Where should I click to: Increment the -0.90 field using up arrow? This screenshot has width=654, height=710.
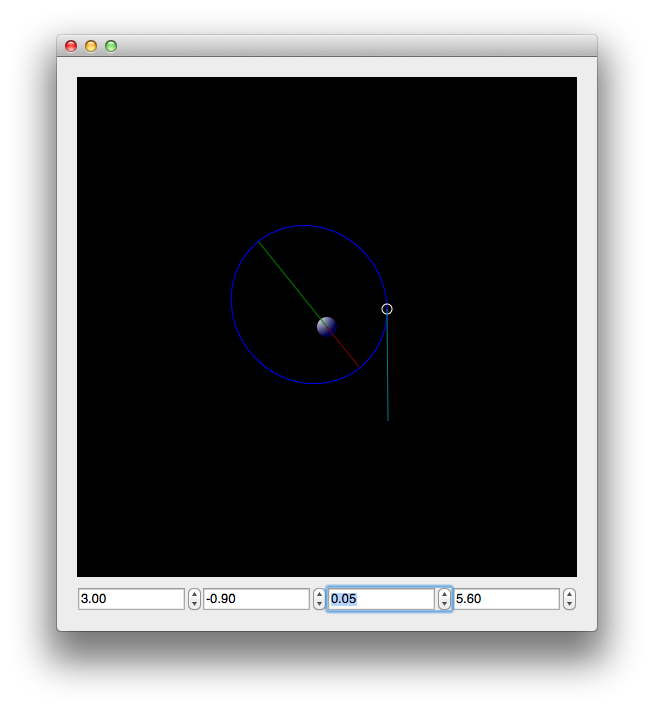(x=319, y=594)
